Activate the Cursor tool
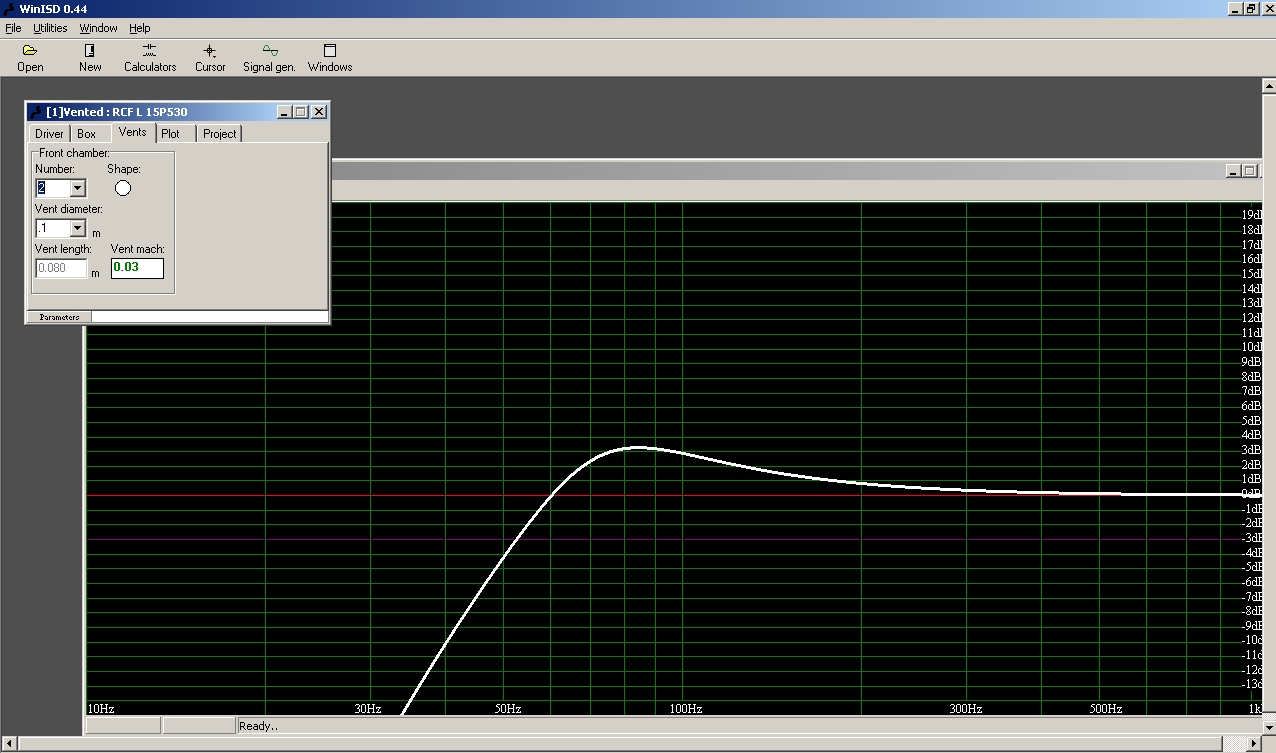 pyautogui.click(x=210, y=58)
